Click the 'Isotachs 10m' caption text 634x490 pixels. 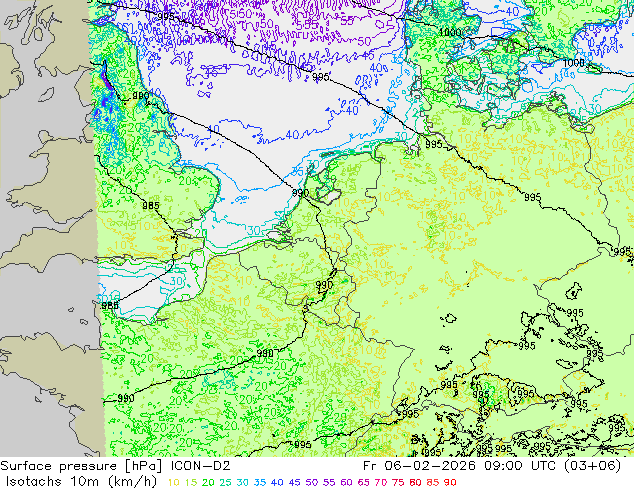coord(54,482)
